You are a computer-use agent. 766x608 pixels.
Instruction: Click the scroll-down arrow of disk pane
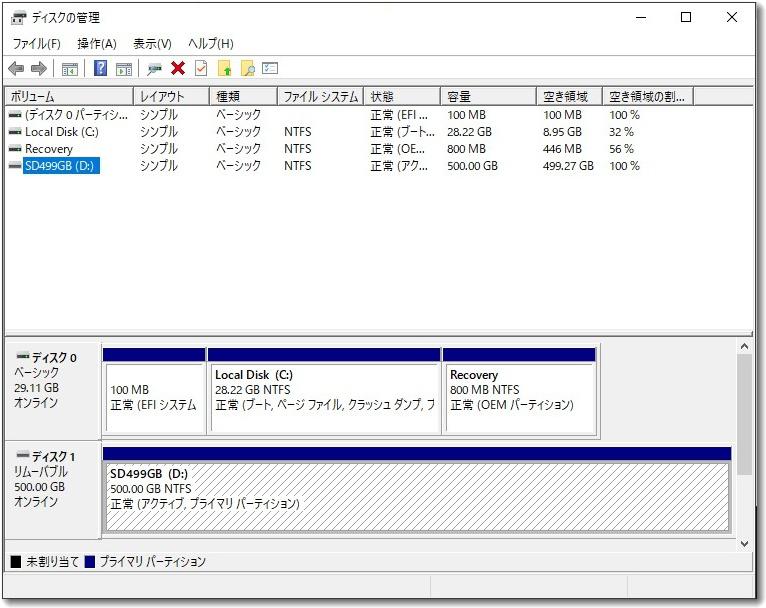tap(743, 542)
